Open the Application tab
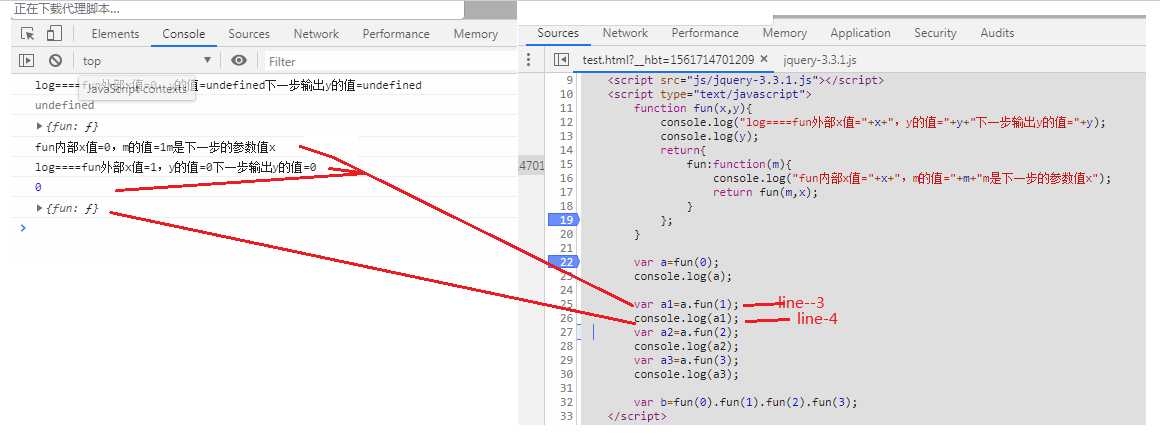 point(860,33)
